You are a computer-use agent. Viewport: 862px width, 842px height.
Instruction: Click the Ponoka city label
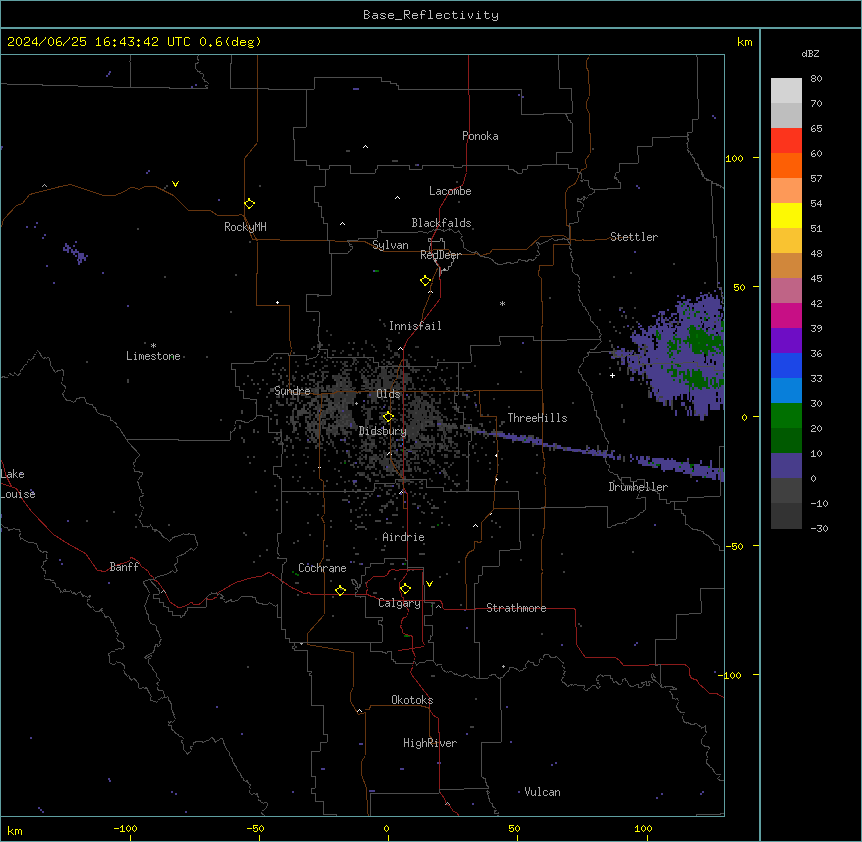(x=480, y=136)
